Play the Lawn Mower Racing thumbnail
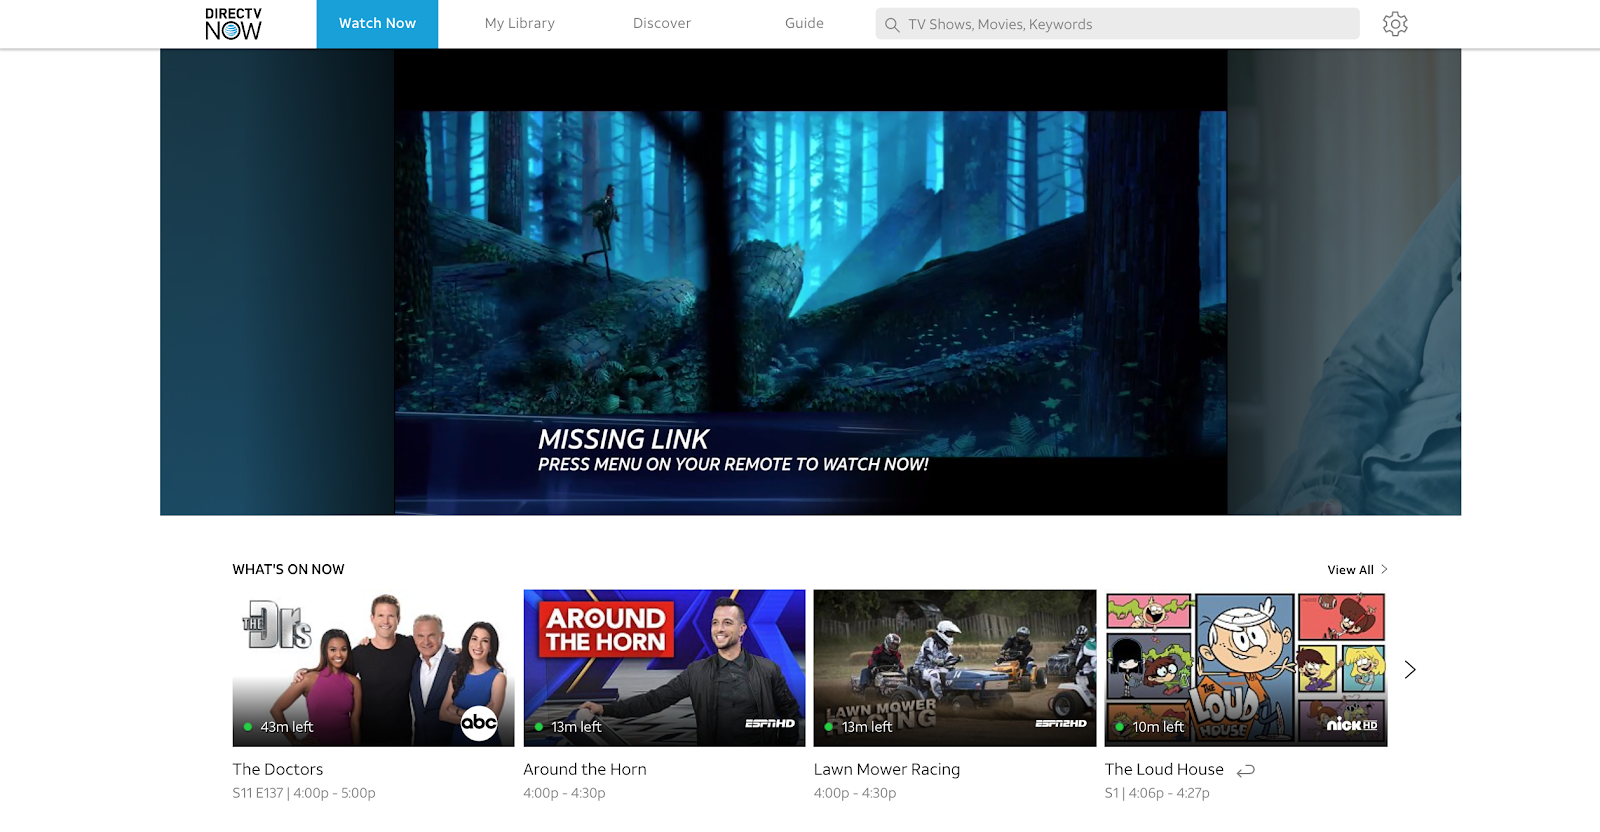 coord(955,668)
